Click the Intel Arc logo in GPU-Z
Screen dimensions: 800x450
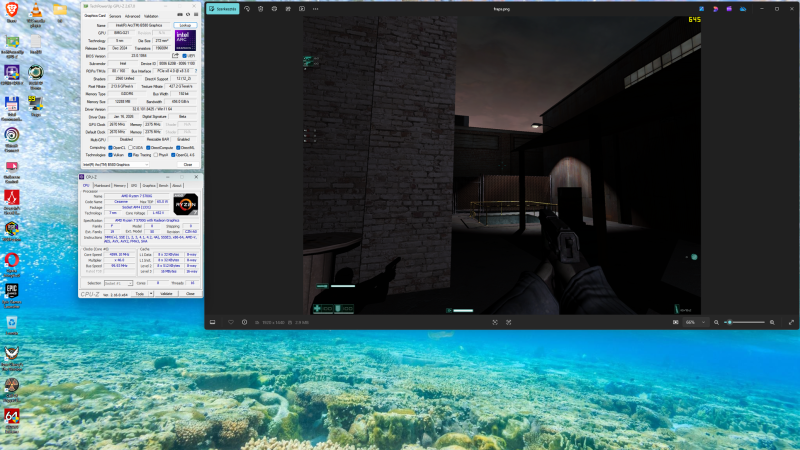click(185, 40)
